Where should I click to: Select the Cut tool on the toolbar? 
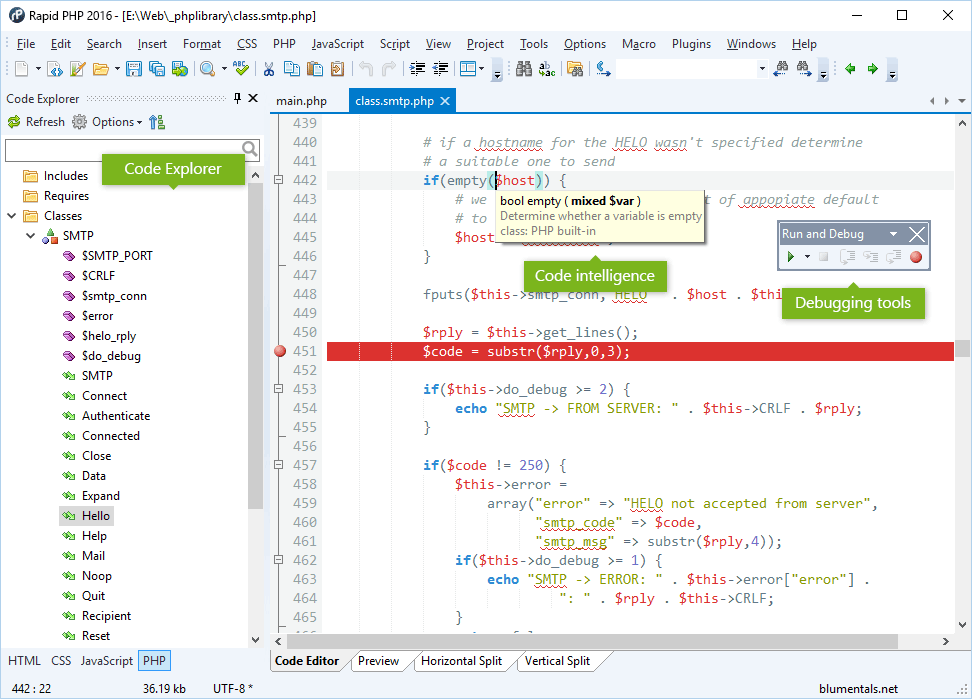(269, 69)
